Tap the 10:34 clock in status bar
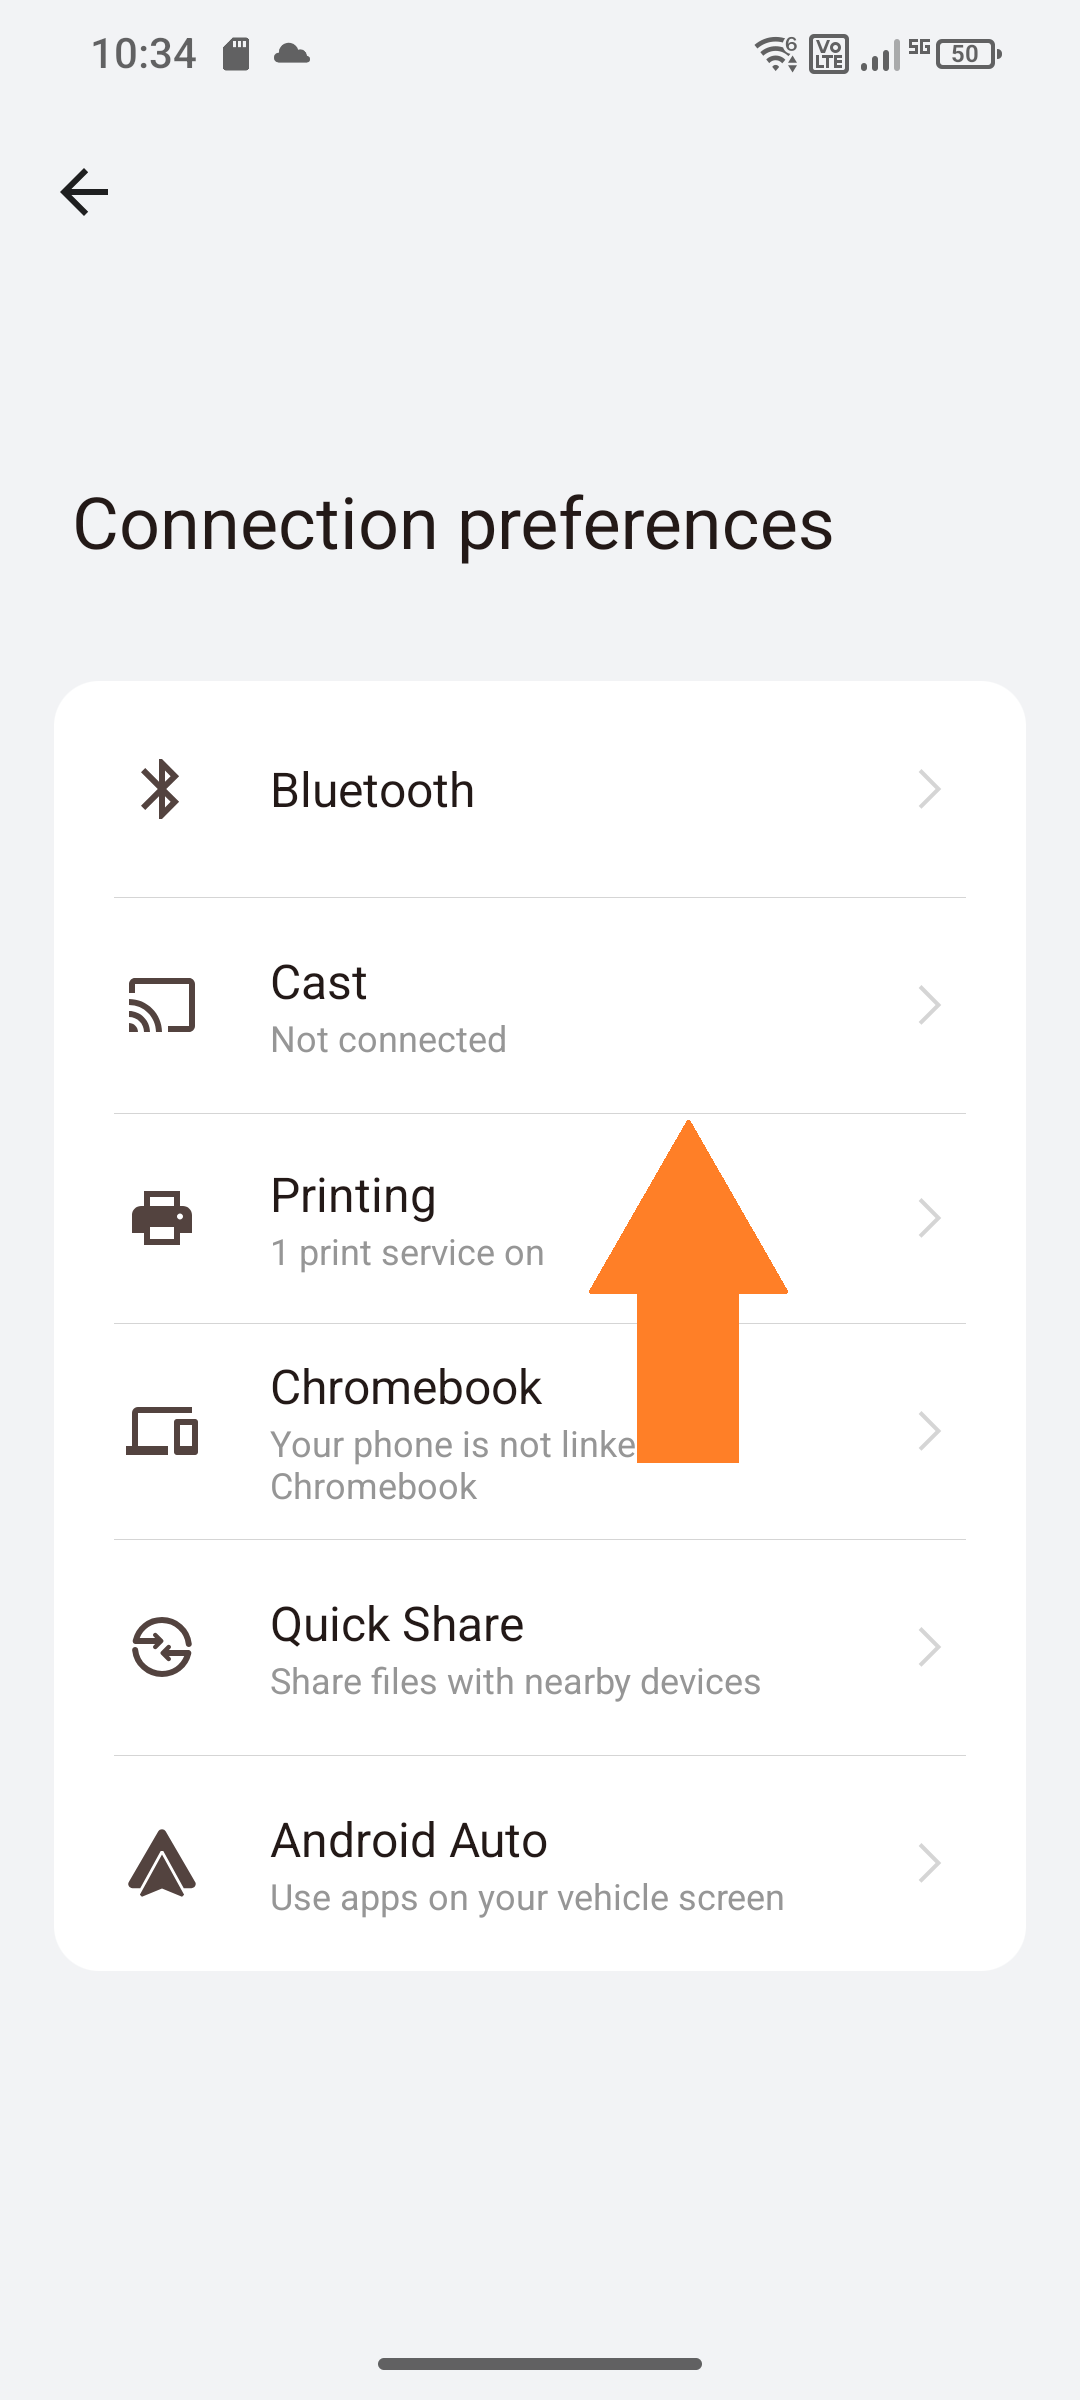Viewport: 1080px width, 2400px height. point(146,53)
